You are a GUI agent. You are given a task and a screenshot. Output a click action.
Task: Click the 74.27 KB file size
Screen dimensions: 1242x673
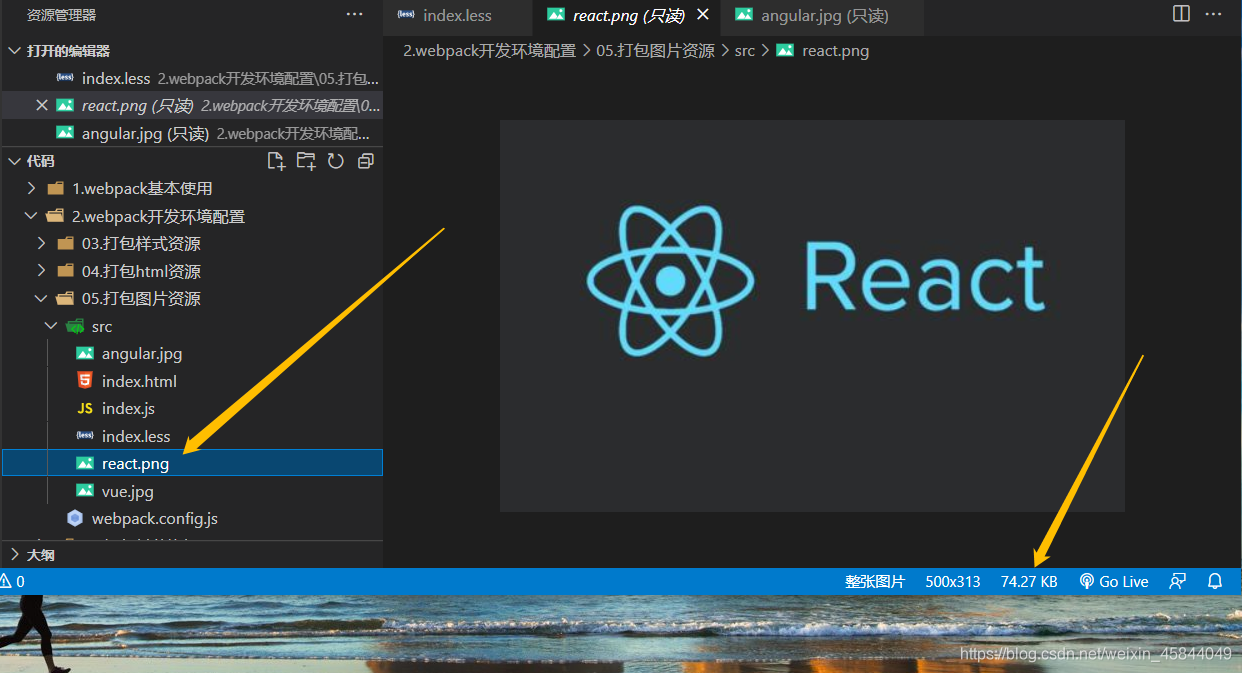click(1029, 581)
